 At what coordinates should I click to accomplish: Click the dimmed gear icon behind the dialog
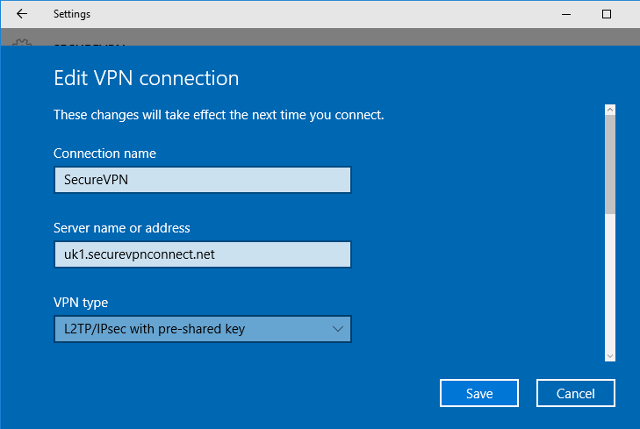pyautogui.click(x=22, y=44)
